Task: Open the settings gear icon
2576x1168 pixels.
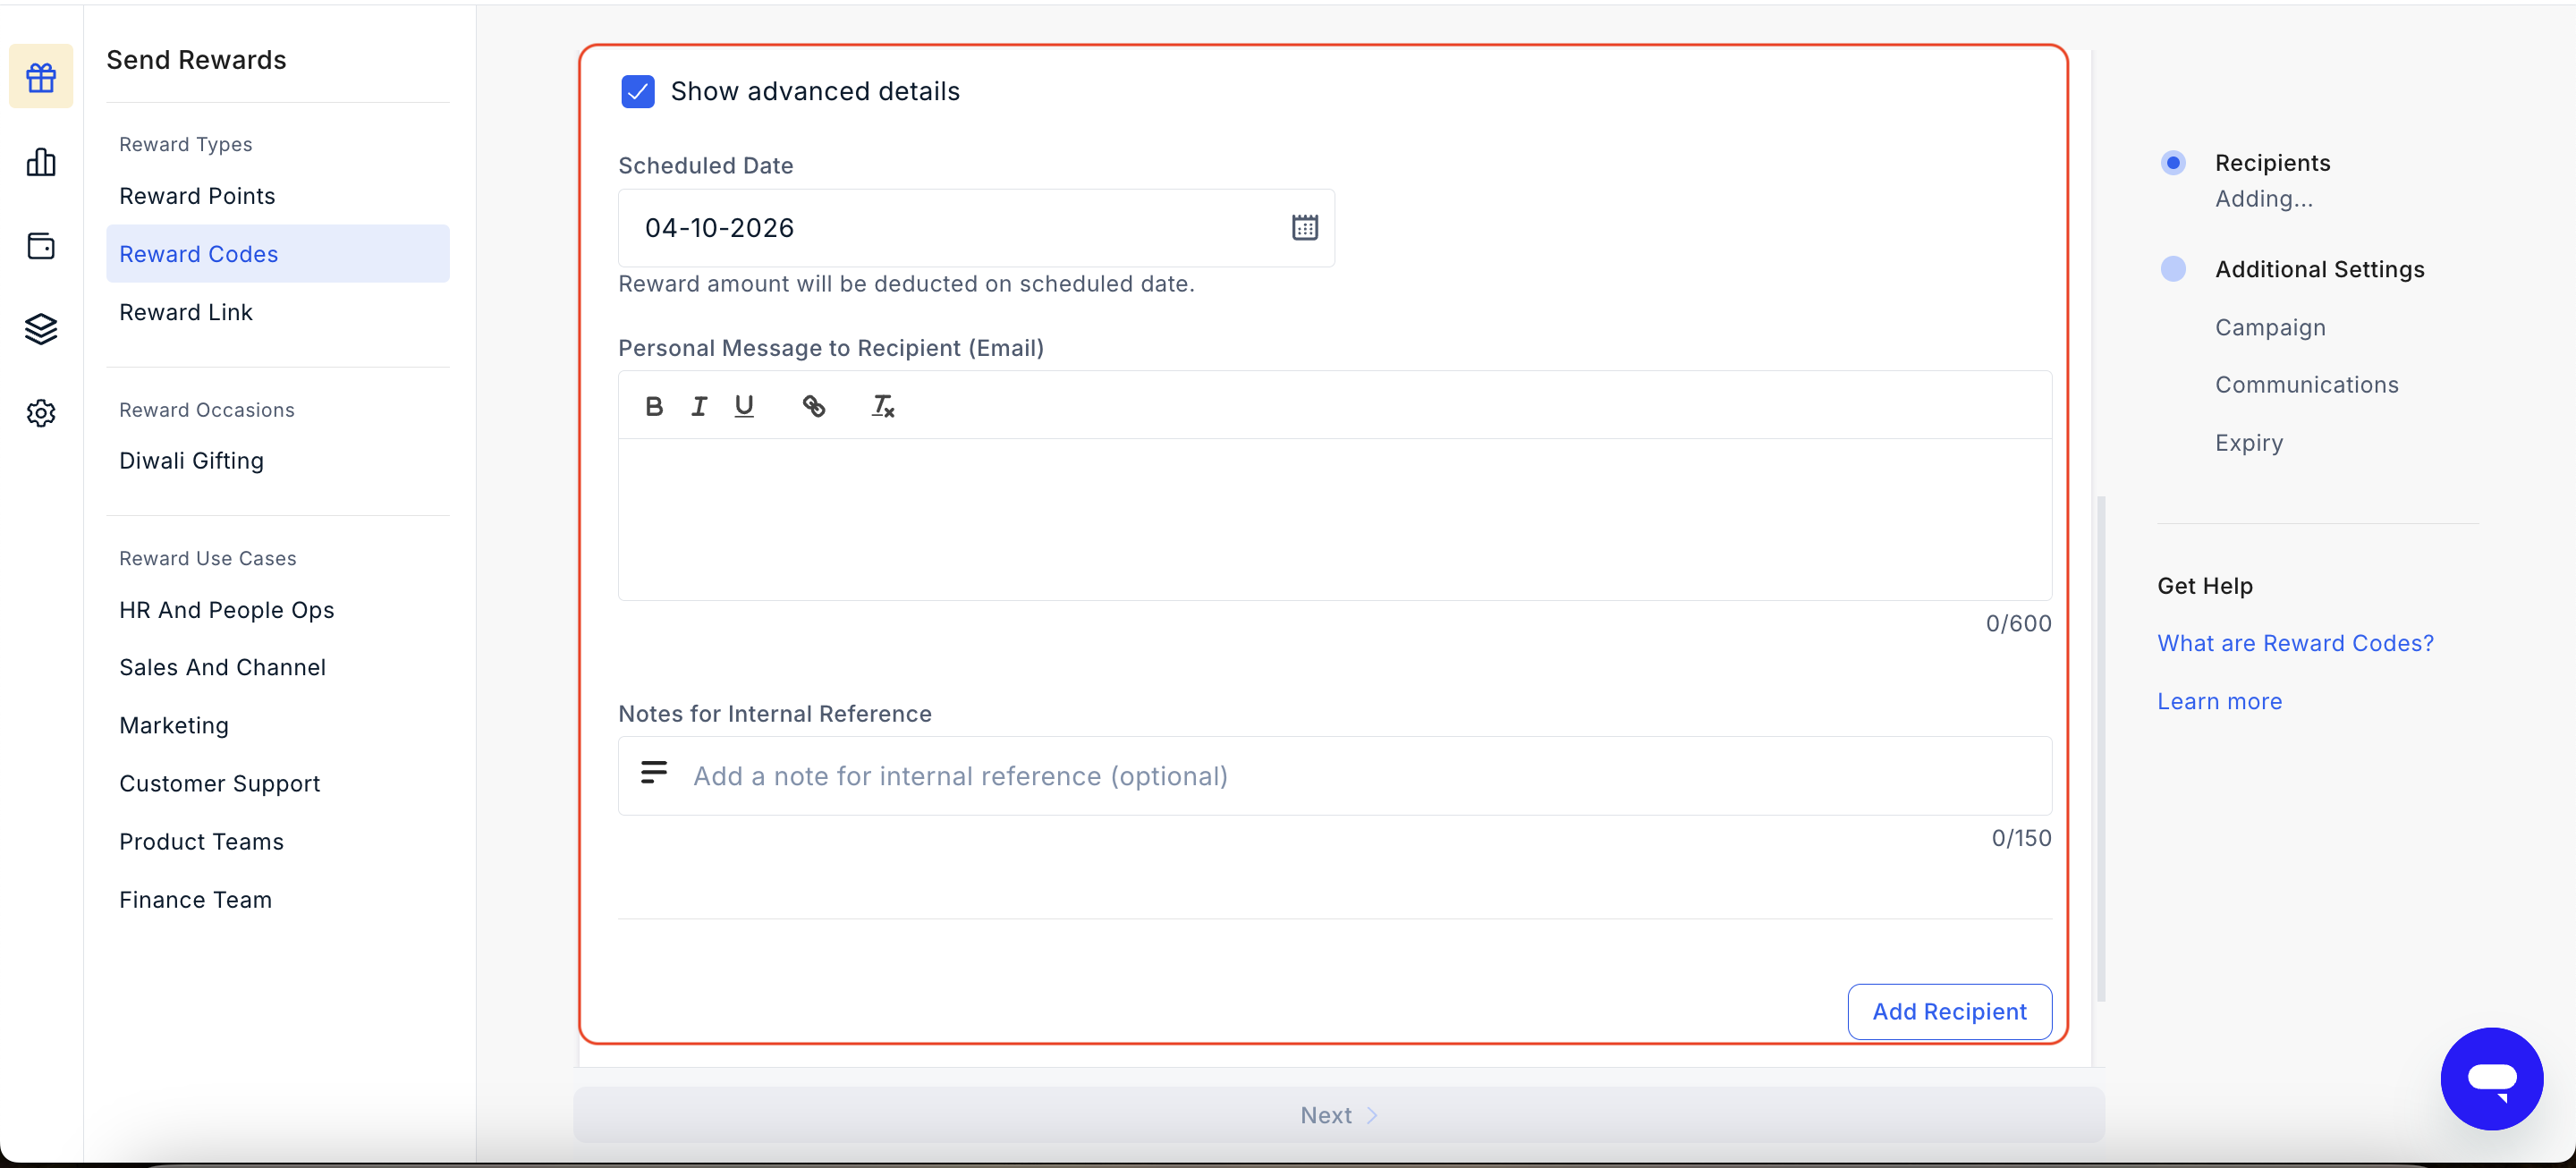Action: [x=41, y=413]
